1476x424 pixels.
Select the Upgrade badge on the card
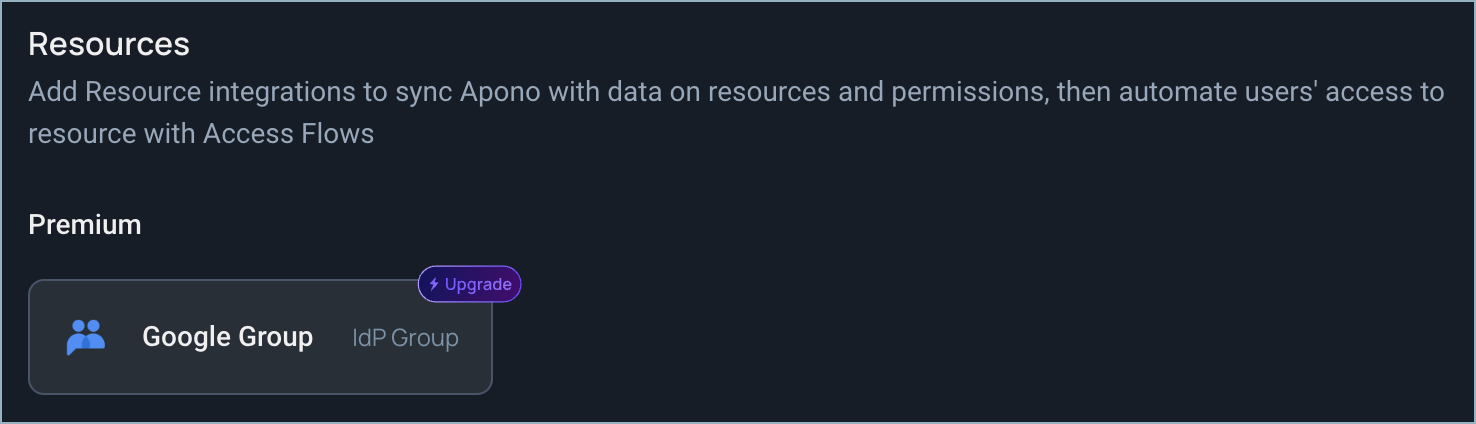click(x=469, y=284)
